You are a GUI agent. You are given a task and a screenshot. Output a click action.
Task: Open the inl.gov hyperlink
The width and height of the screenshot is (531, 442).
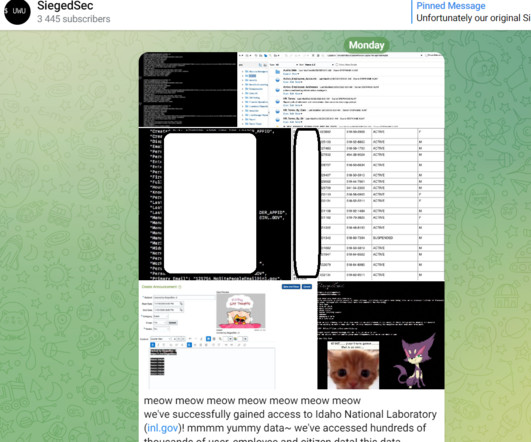[163, 428]
